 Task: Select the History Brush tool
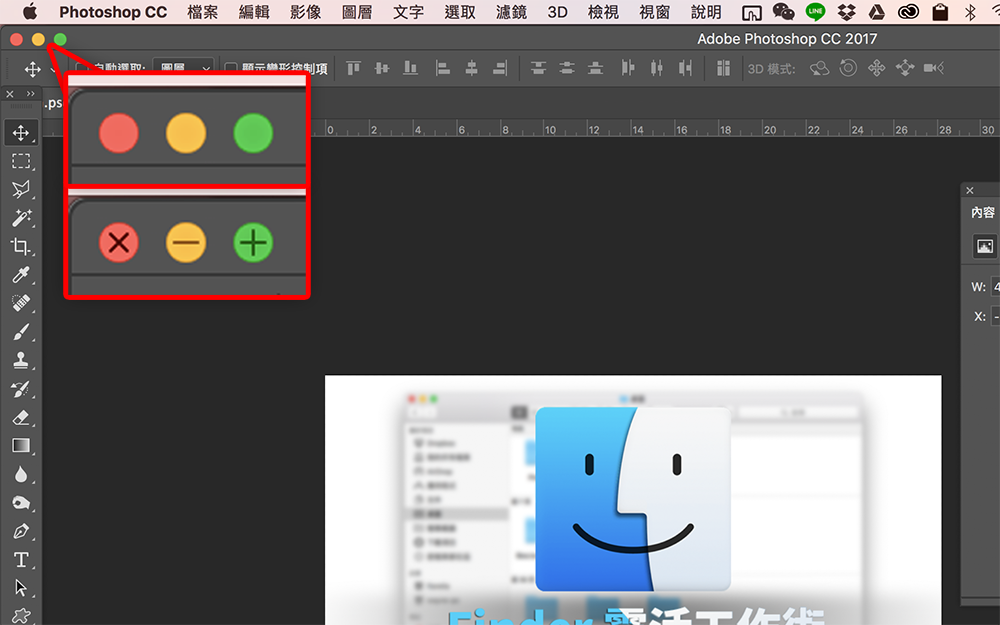[x=21, y=389]
